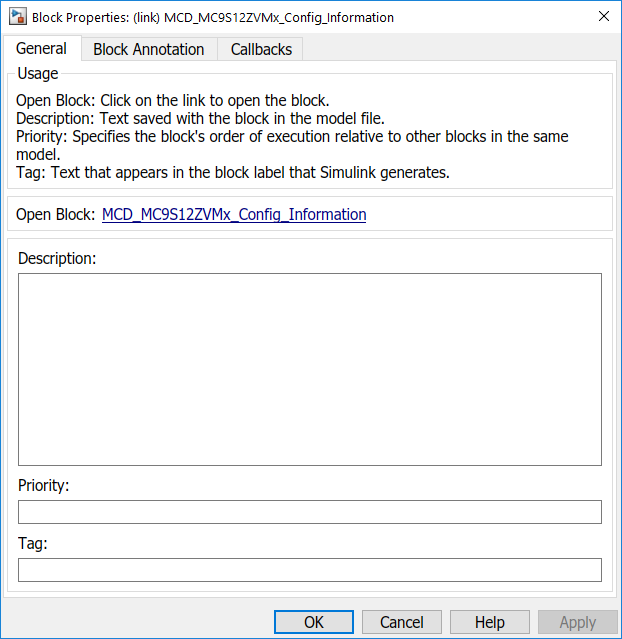Click the Usage group heading
Viewport: 622px width, 639px height.
pyautogui.click(x=38, y=73)
